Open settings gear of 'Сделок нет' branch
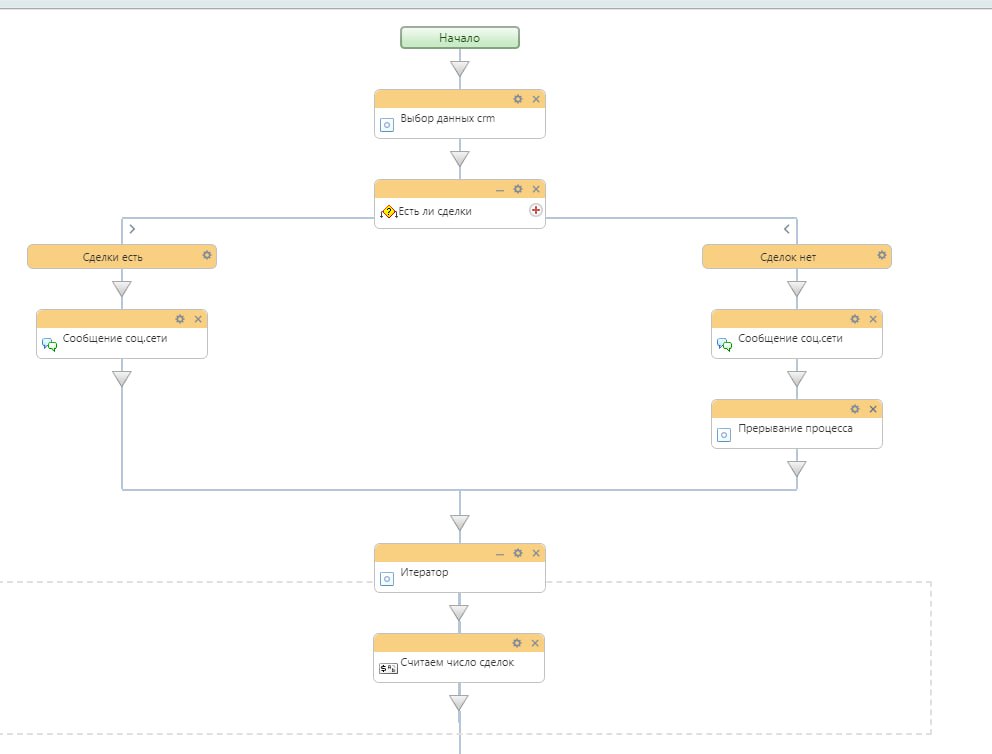This screenshot has height=754, width=992. click(882, 255)
